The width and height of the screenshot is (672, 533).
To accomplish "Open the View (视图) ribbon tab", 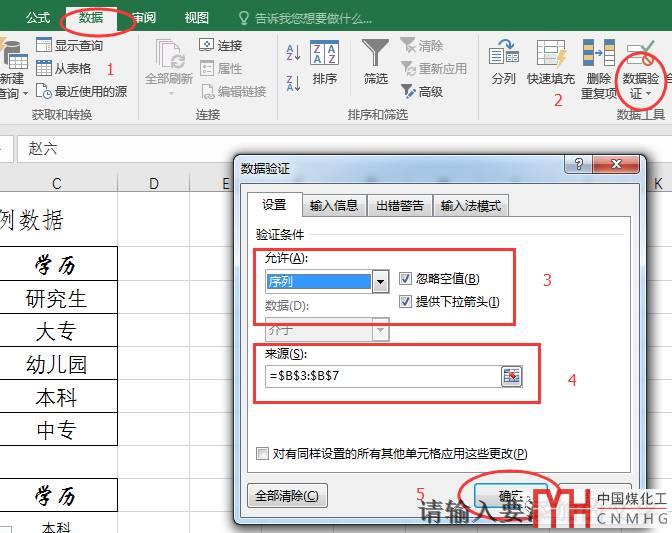I will (x=196, y=18).
